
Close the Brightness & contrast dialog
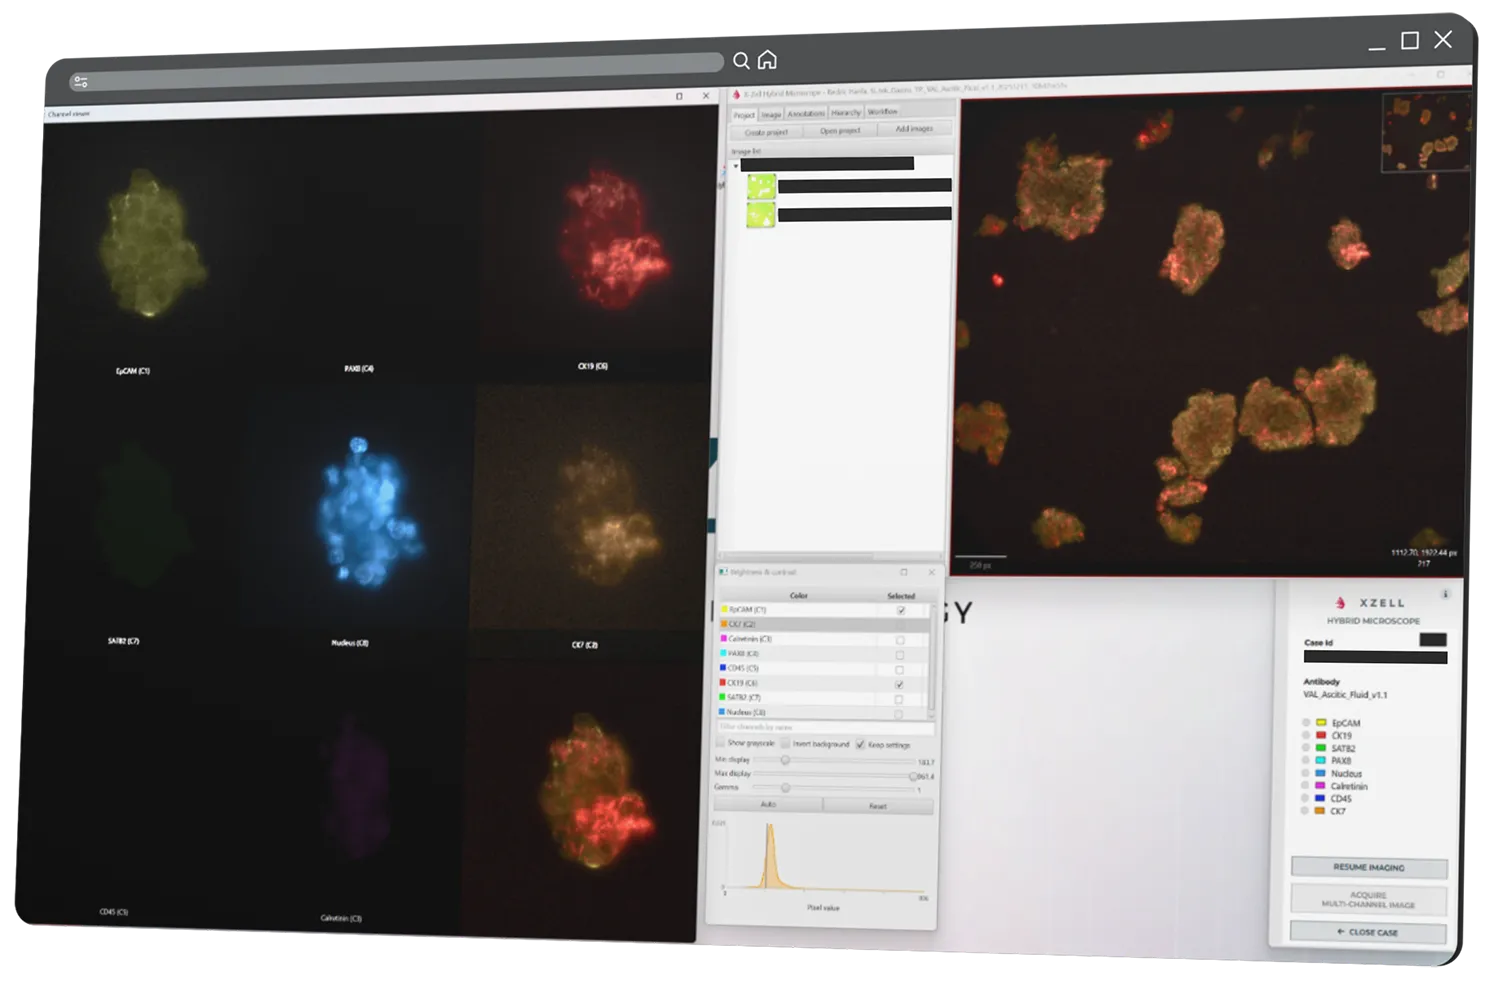[931, 572]
